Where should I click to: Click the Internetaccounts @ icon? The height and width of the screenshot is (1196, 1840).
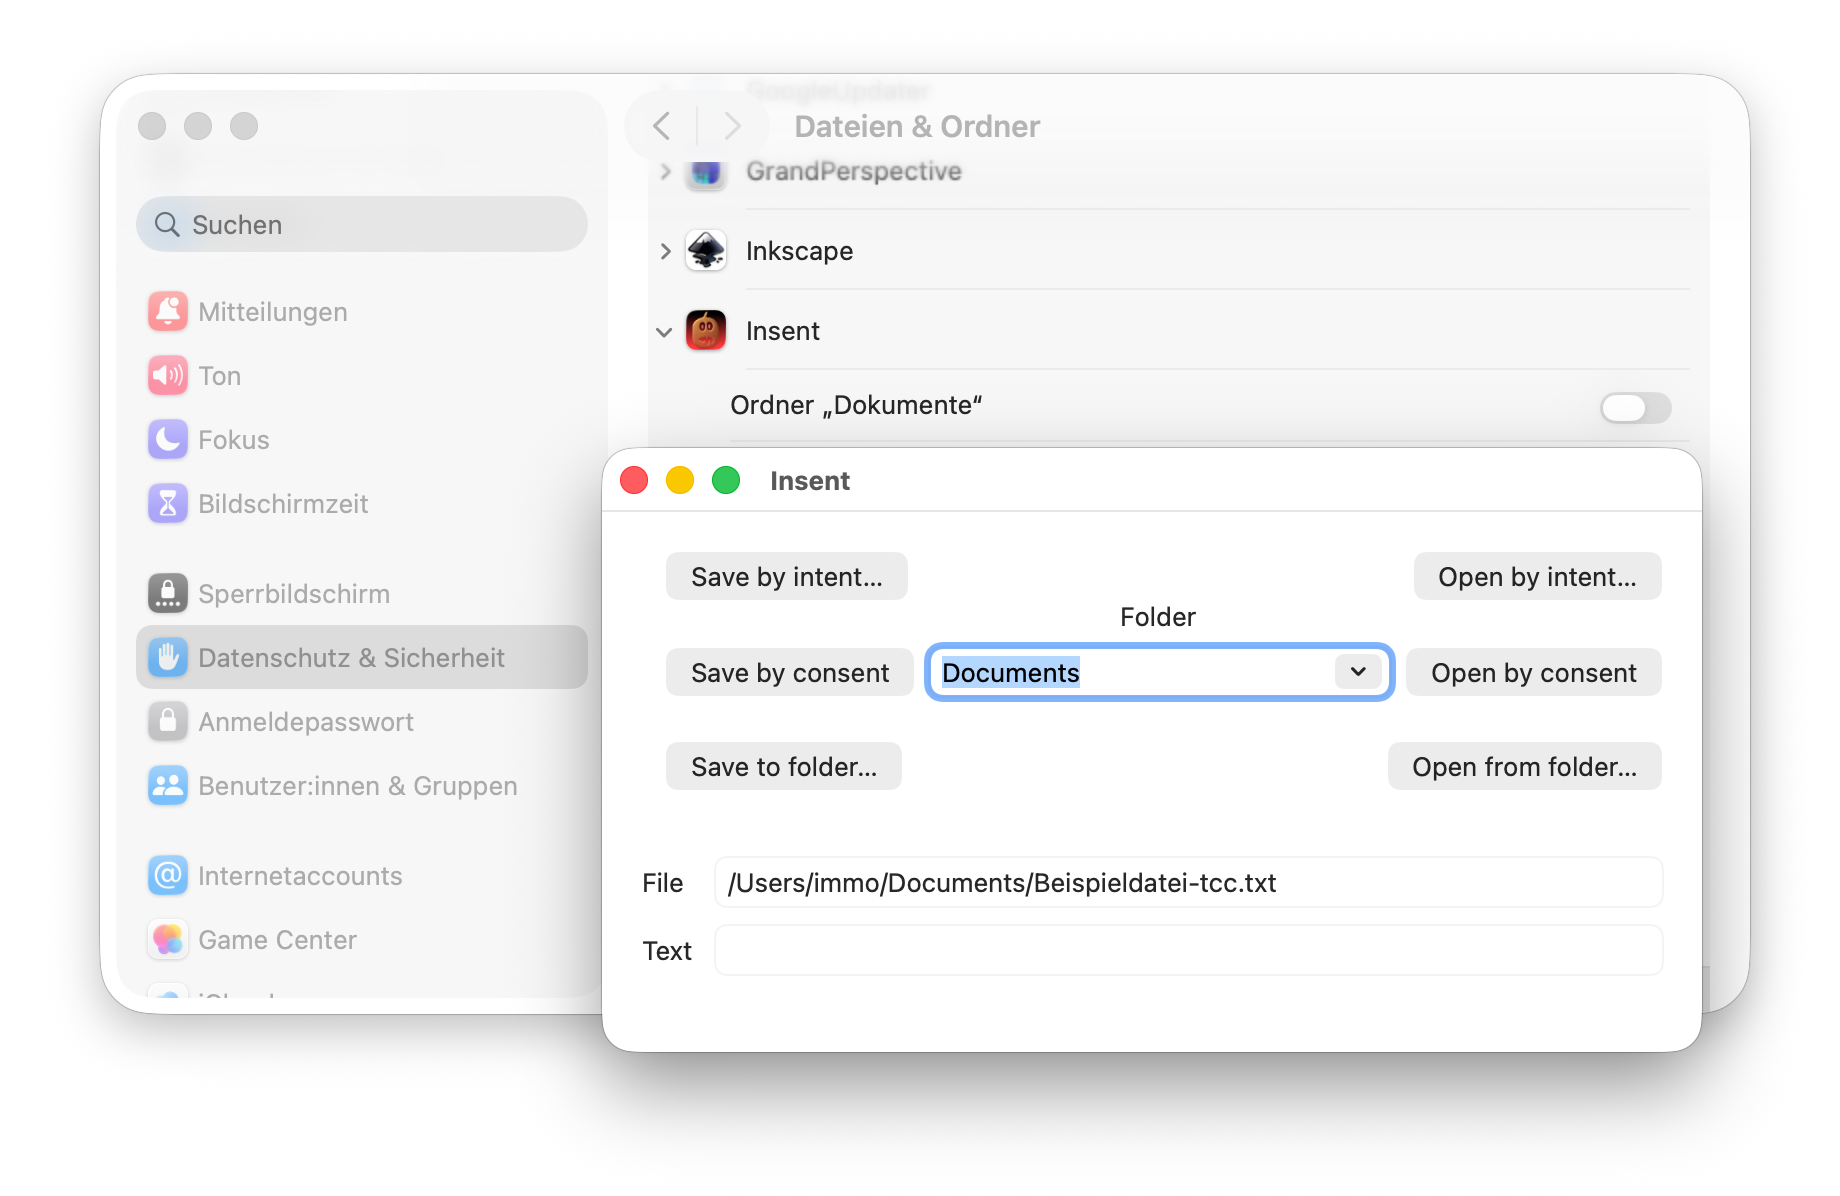click(167, 876)
